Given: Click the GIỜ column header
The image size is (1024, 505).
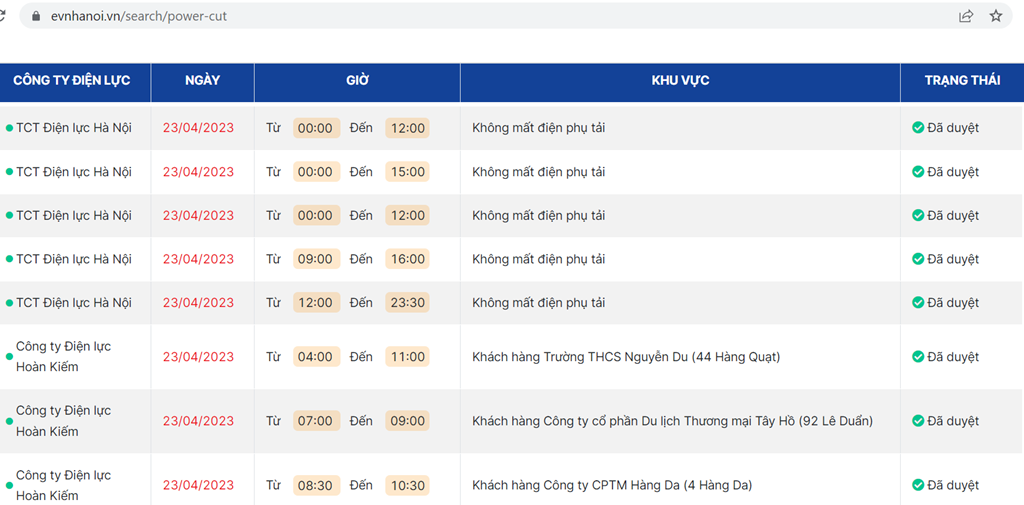Looking at the screenshot, I should (357, 81).
